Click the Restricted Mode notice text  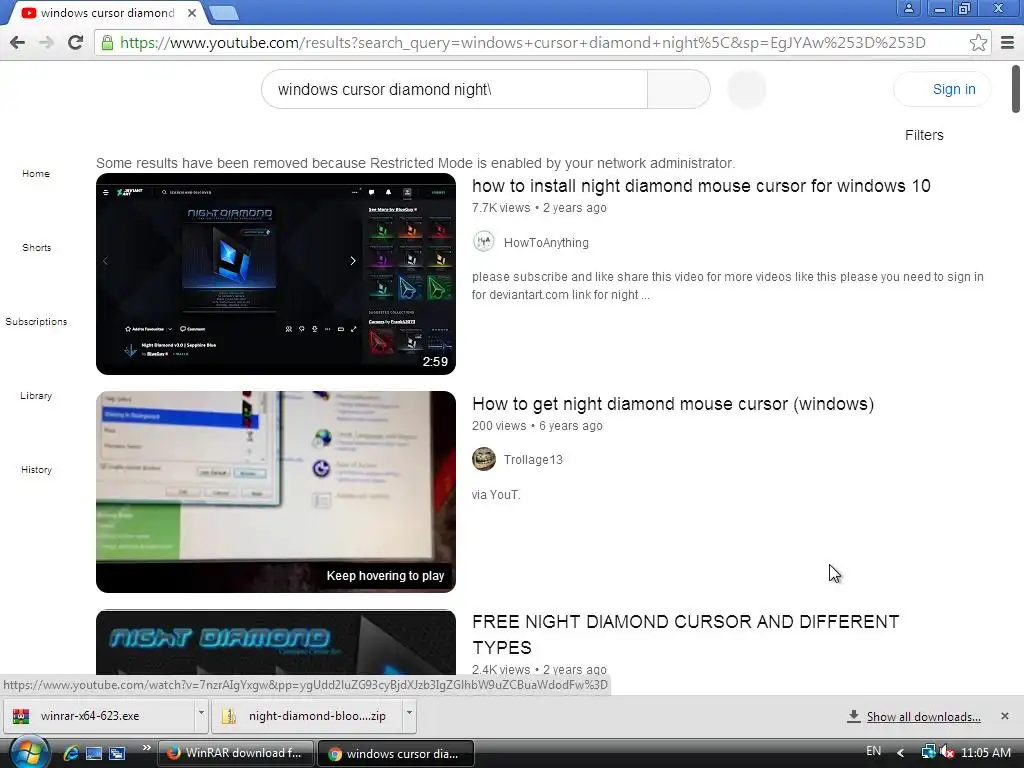click(x=415, y=163)
